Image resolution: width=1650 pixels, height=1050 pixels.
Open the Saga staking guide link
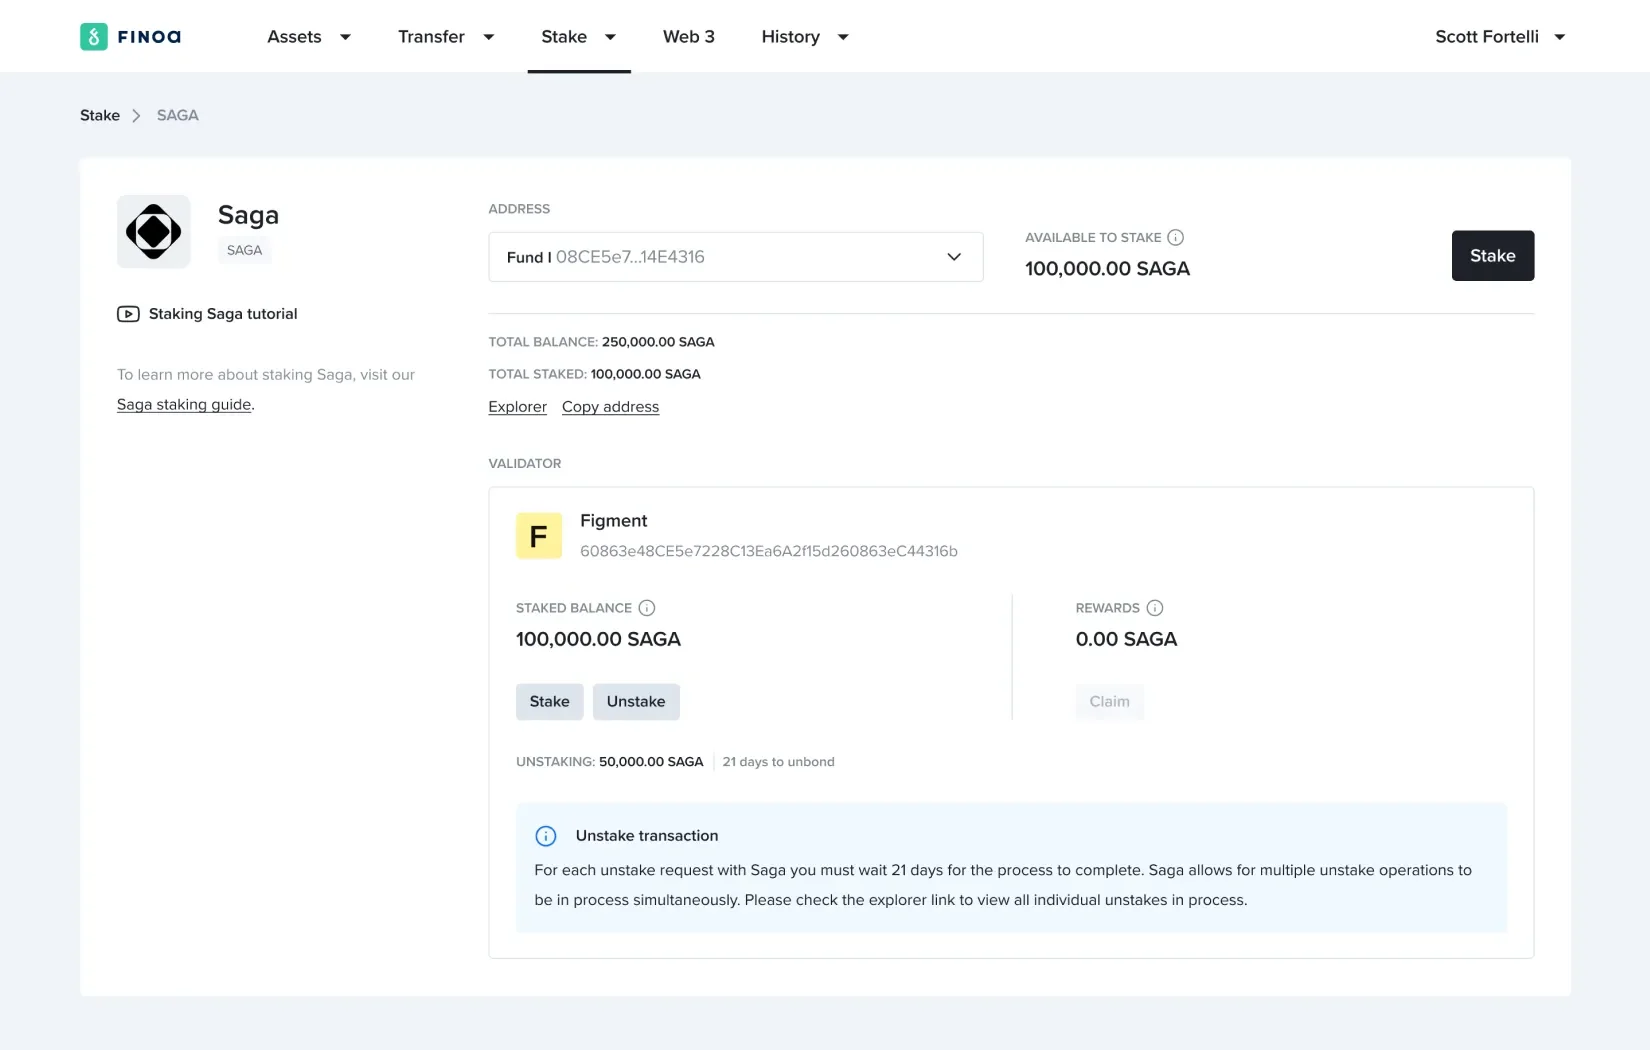[184, 405]
